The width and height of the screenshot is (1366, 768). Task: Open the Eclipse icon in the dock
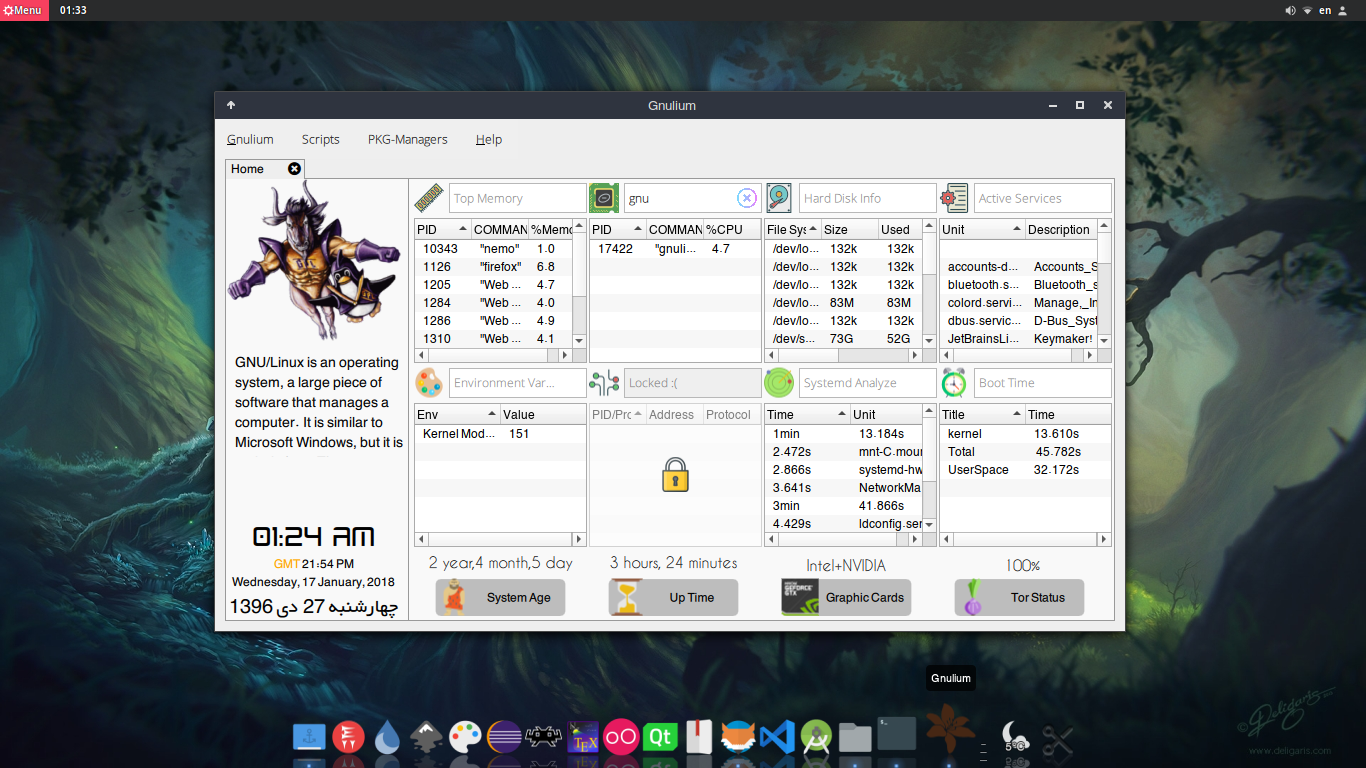tap(504, 738)
